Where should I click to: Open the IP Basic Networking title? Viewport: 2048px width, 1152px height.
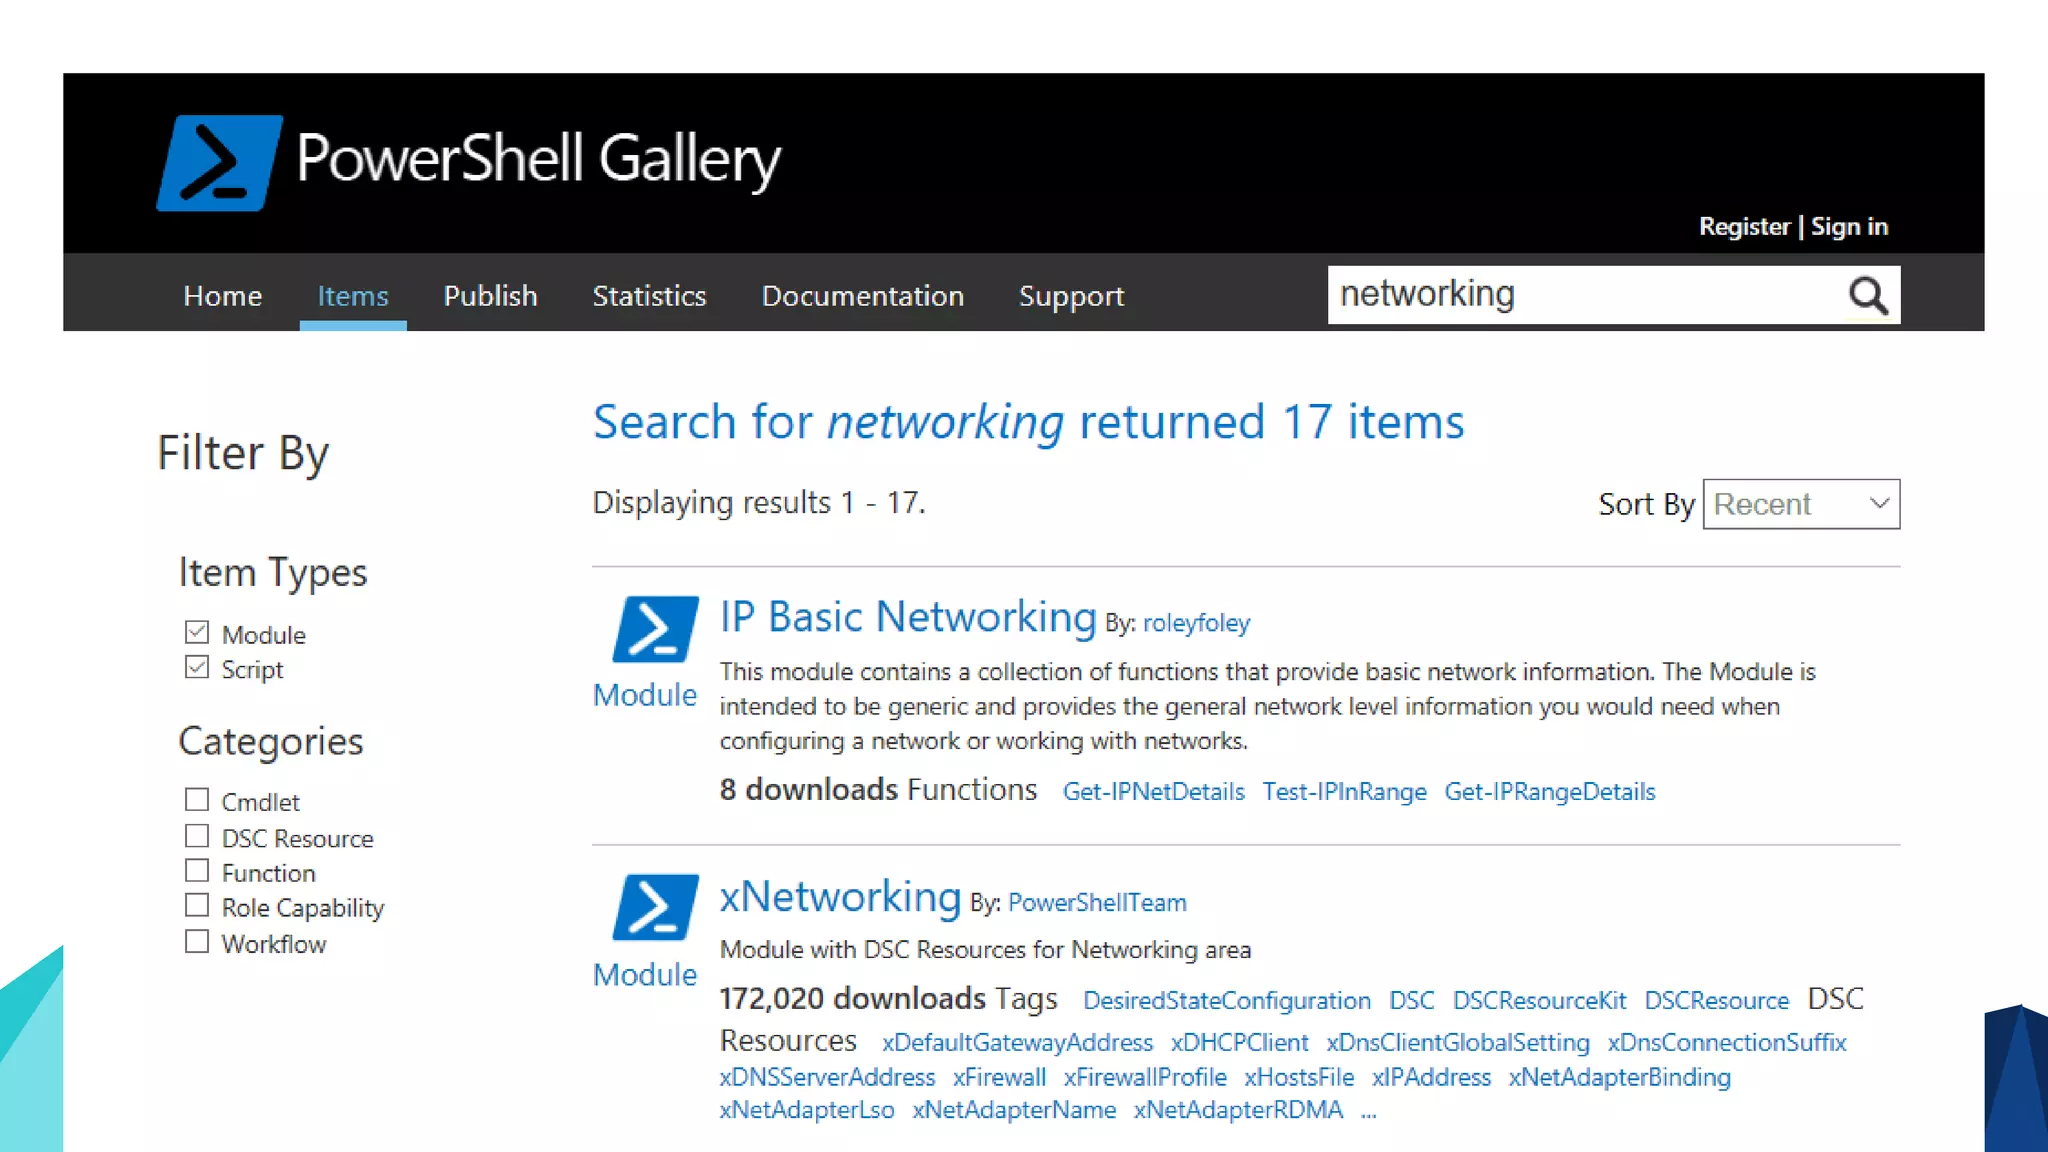tap(908, 617)
